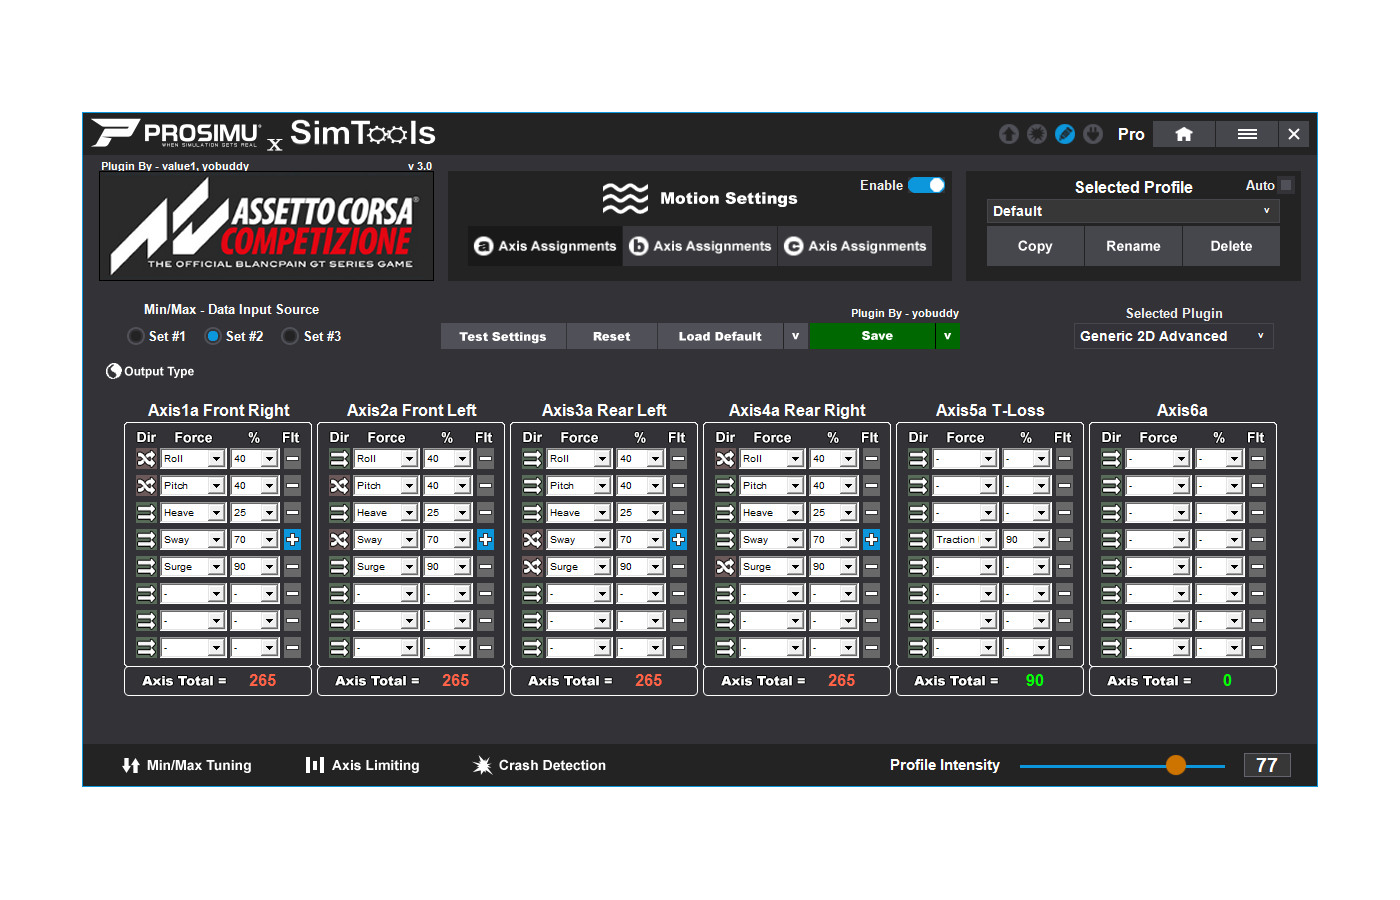This screenshot has height=900, width=1400.
Task: Click the Test Settings button
Action: tap(503, 336)
